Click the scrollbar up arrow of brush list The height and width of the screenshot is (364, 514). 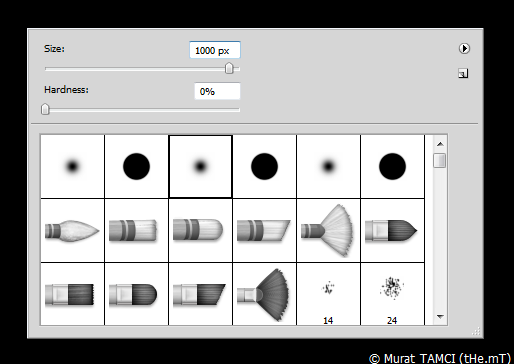coord(440,144)
